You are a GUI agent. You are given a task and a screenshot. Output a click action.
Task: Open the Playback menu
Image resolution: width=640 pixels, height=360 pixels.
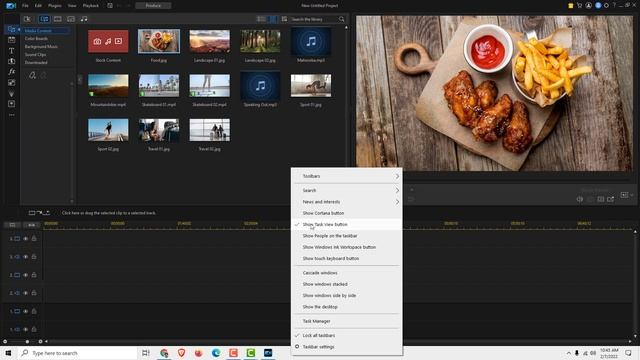[91, 6]
